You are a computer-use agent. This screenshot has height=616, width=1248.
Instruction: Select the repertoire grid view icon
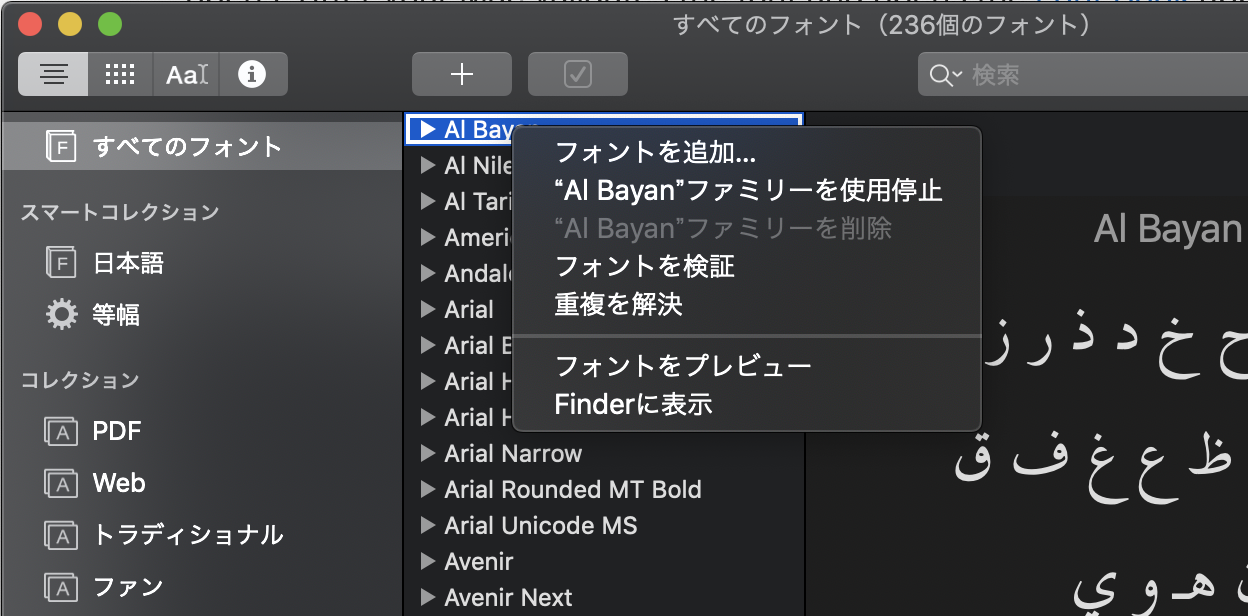pyautogui.click(x=120, y=75)
